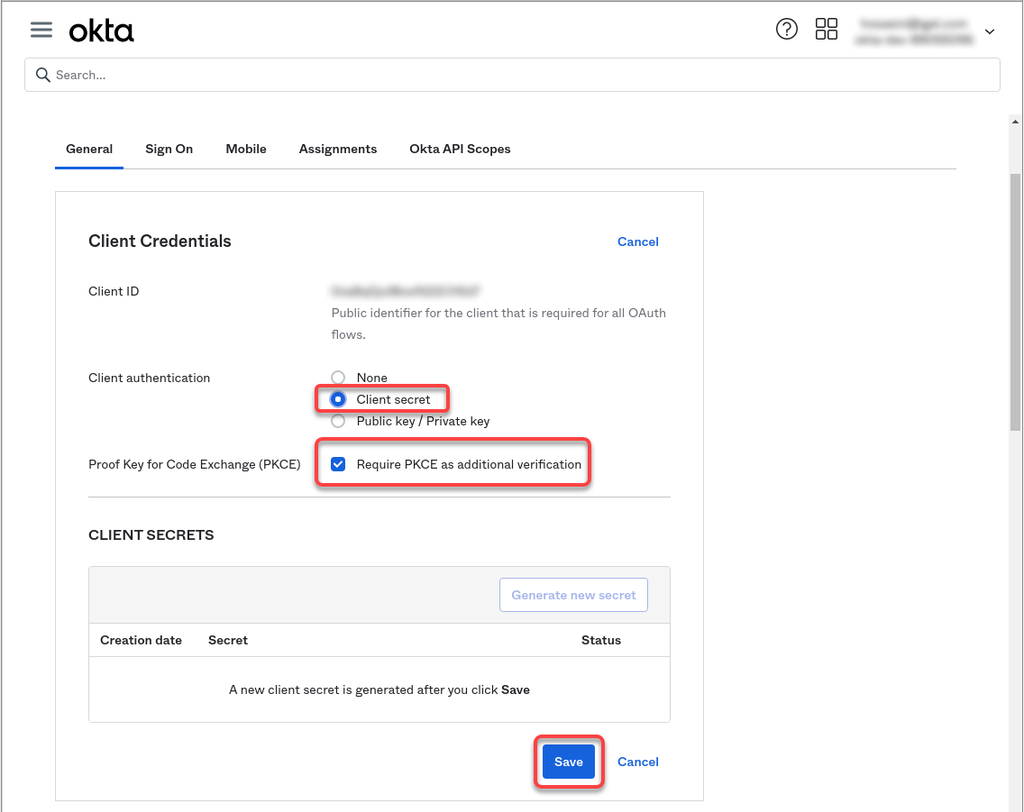Open the Okta API Scopes tab
This screenshot has width=1024, height=812.
coord(460,149)
